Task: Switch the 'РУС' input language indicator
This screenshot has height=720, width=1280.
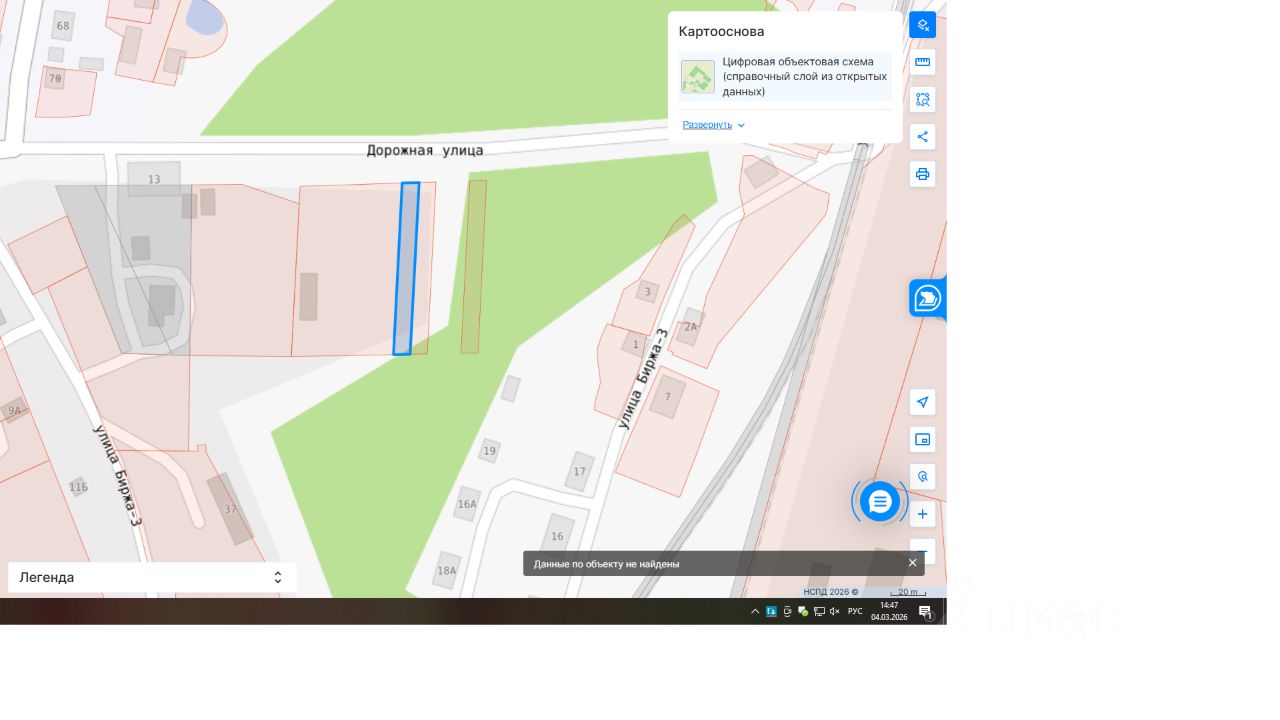Action: [855, 611]
